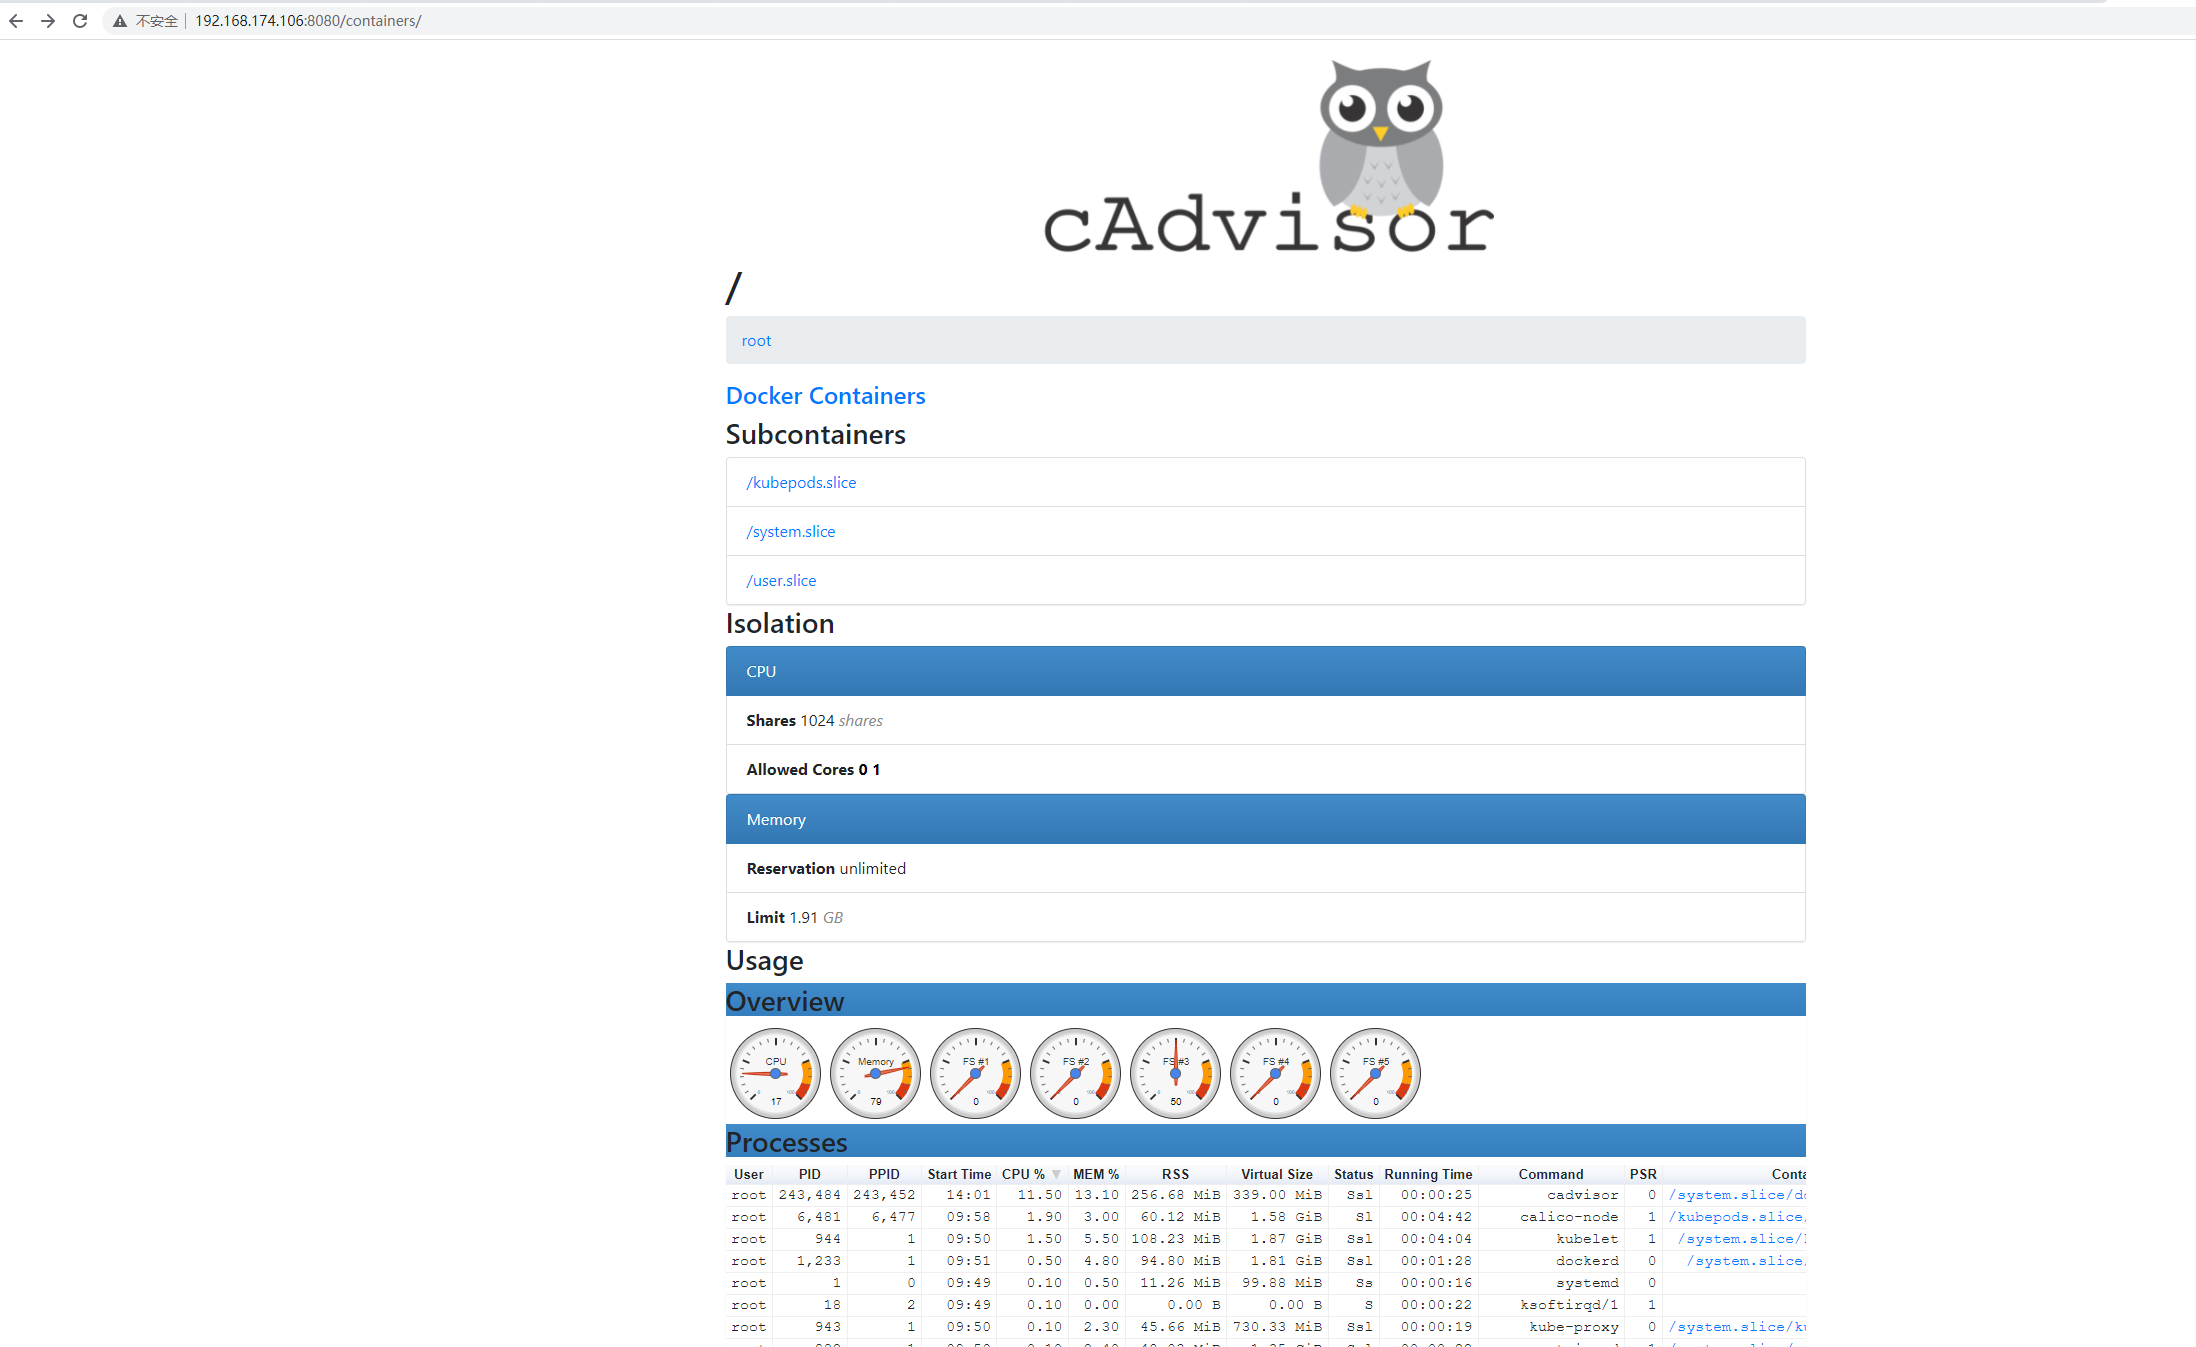Click the FS #4 gauge

point(1275,1073)
